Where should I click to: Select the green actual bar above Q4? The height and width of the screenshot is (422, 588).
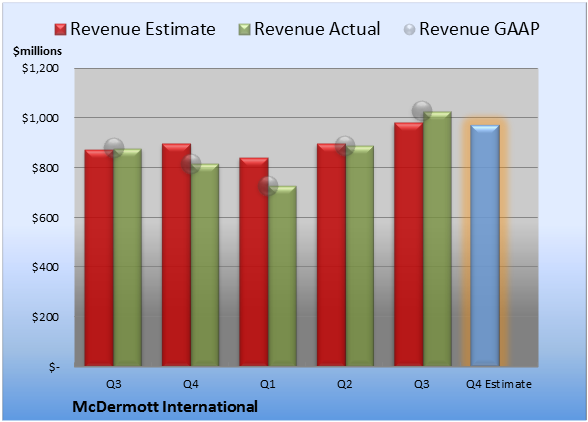[205, 265]
